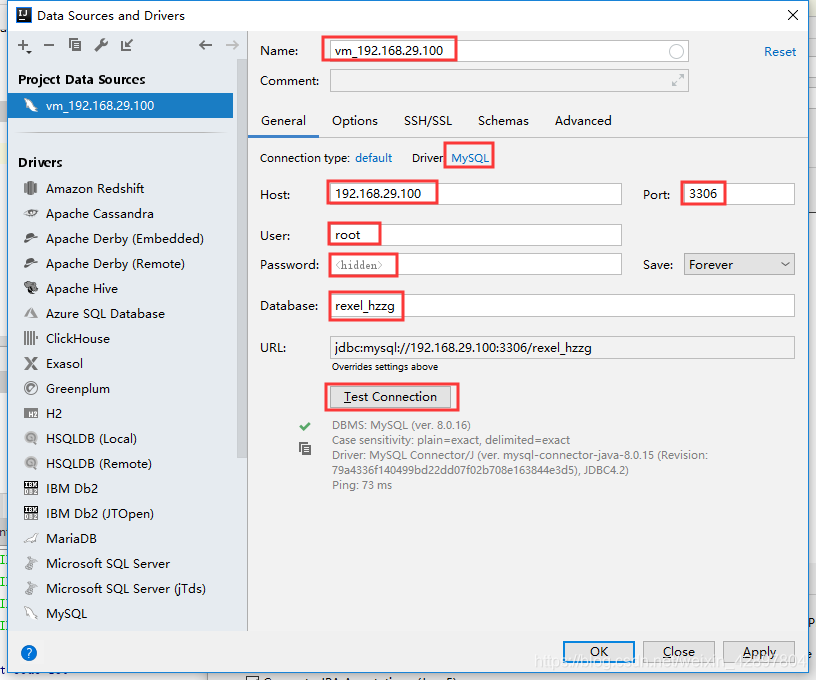
Task: Click into the Port field
Action: click(x=738, y=194)
